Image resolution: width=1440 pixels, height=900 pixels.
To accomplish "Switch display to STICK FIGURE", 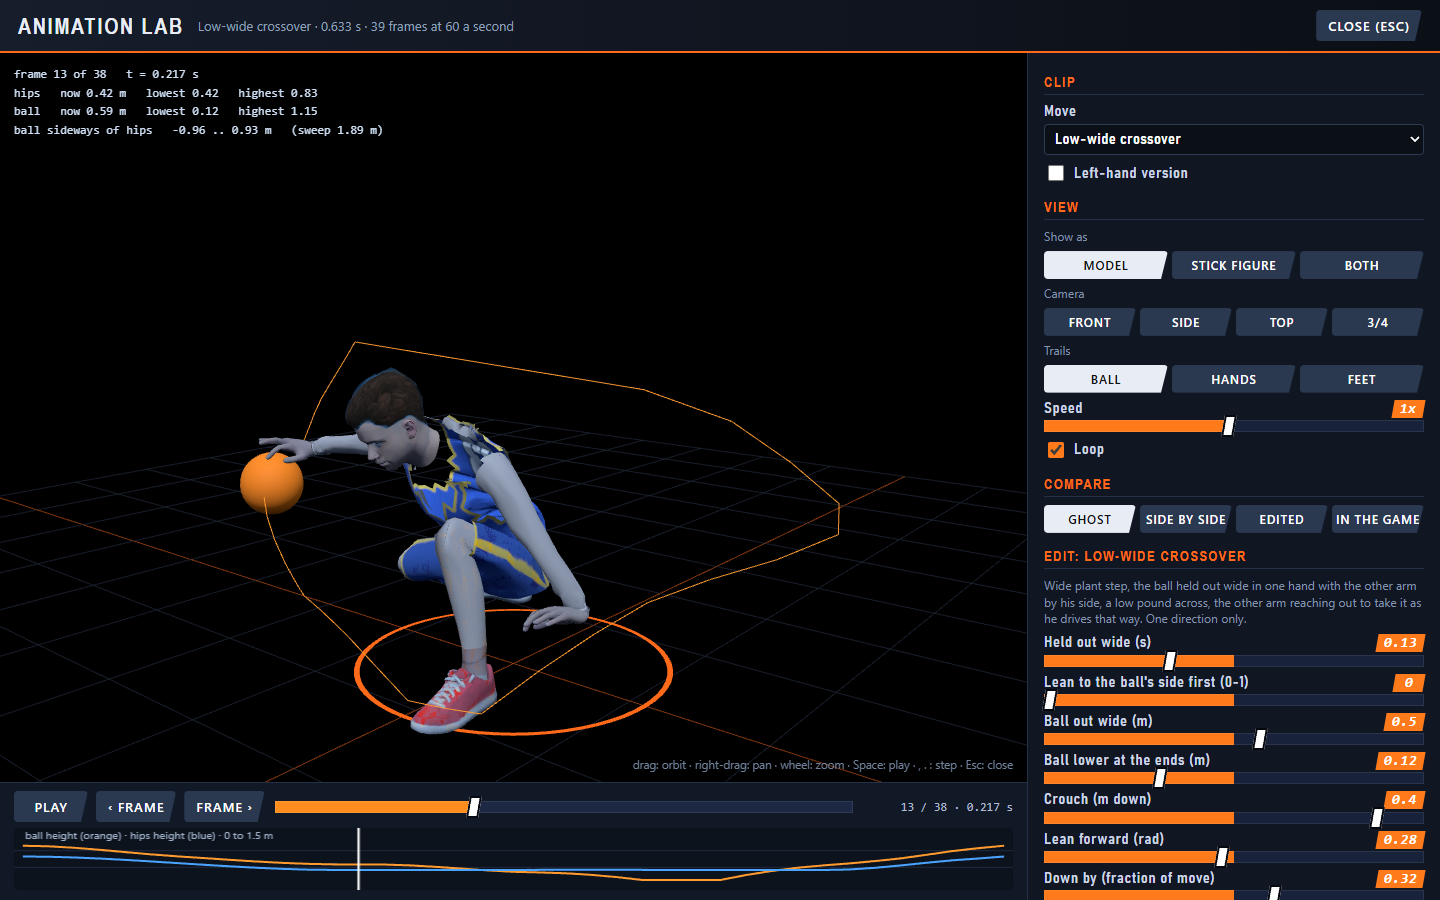I will [x=1233, y=265].
